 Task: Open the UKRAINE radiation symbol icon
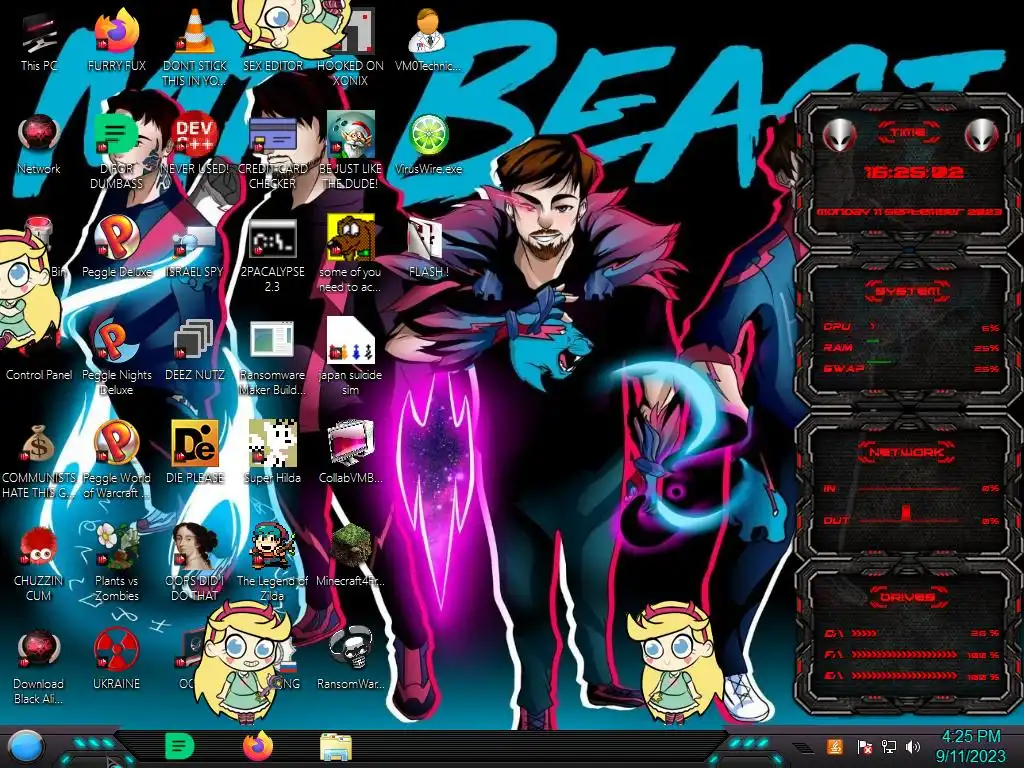(x=117, y=660)
